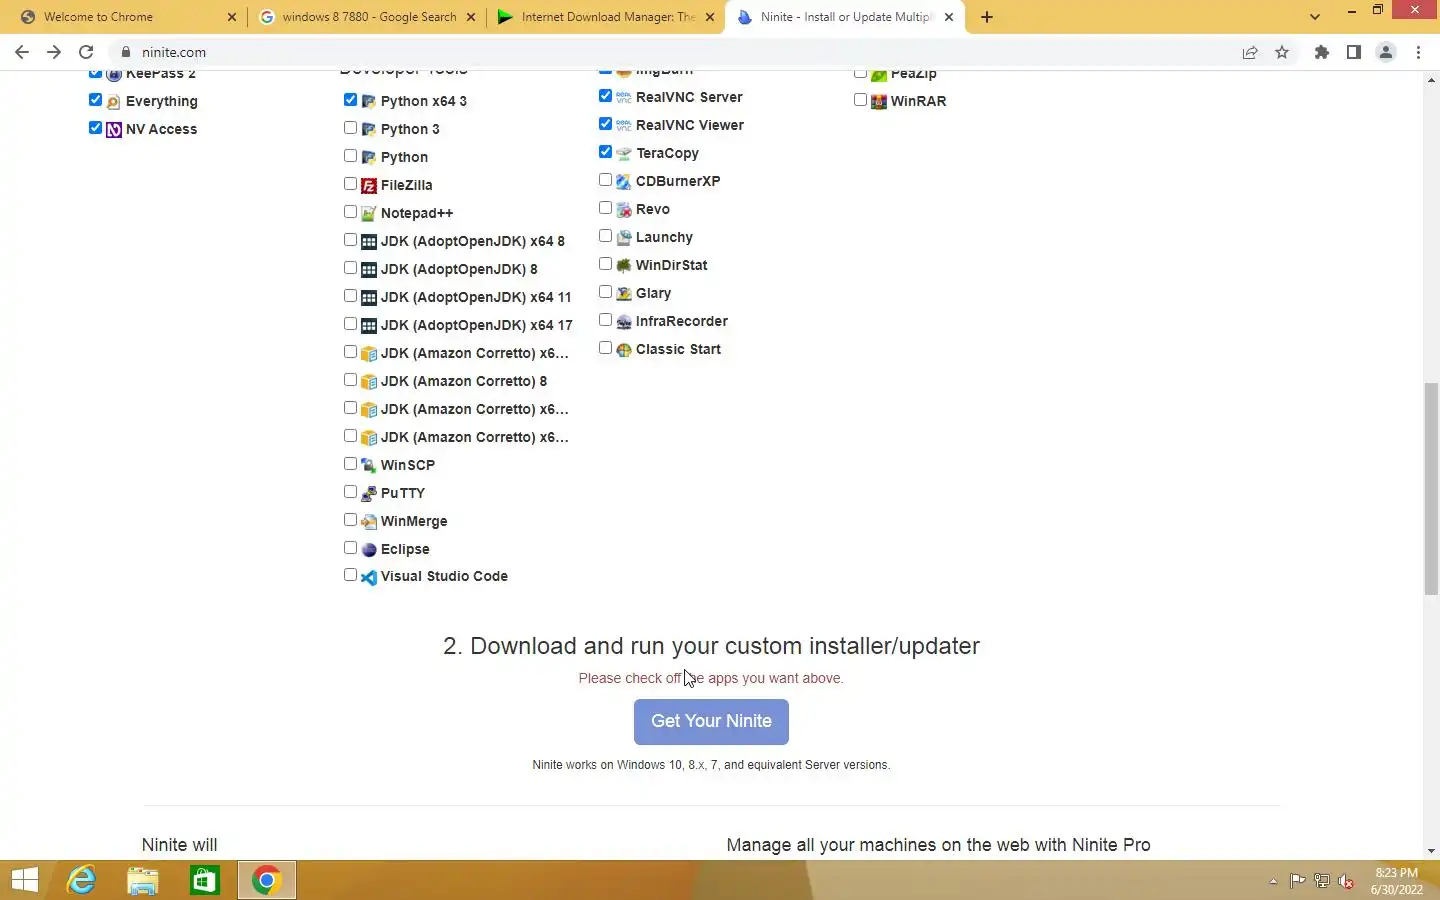Screen dimensions: 1440x900
Task: Click the PuTTY app icon
Action: (369, 493)
